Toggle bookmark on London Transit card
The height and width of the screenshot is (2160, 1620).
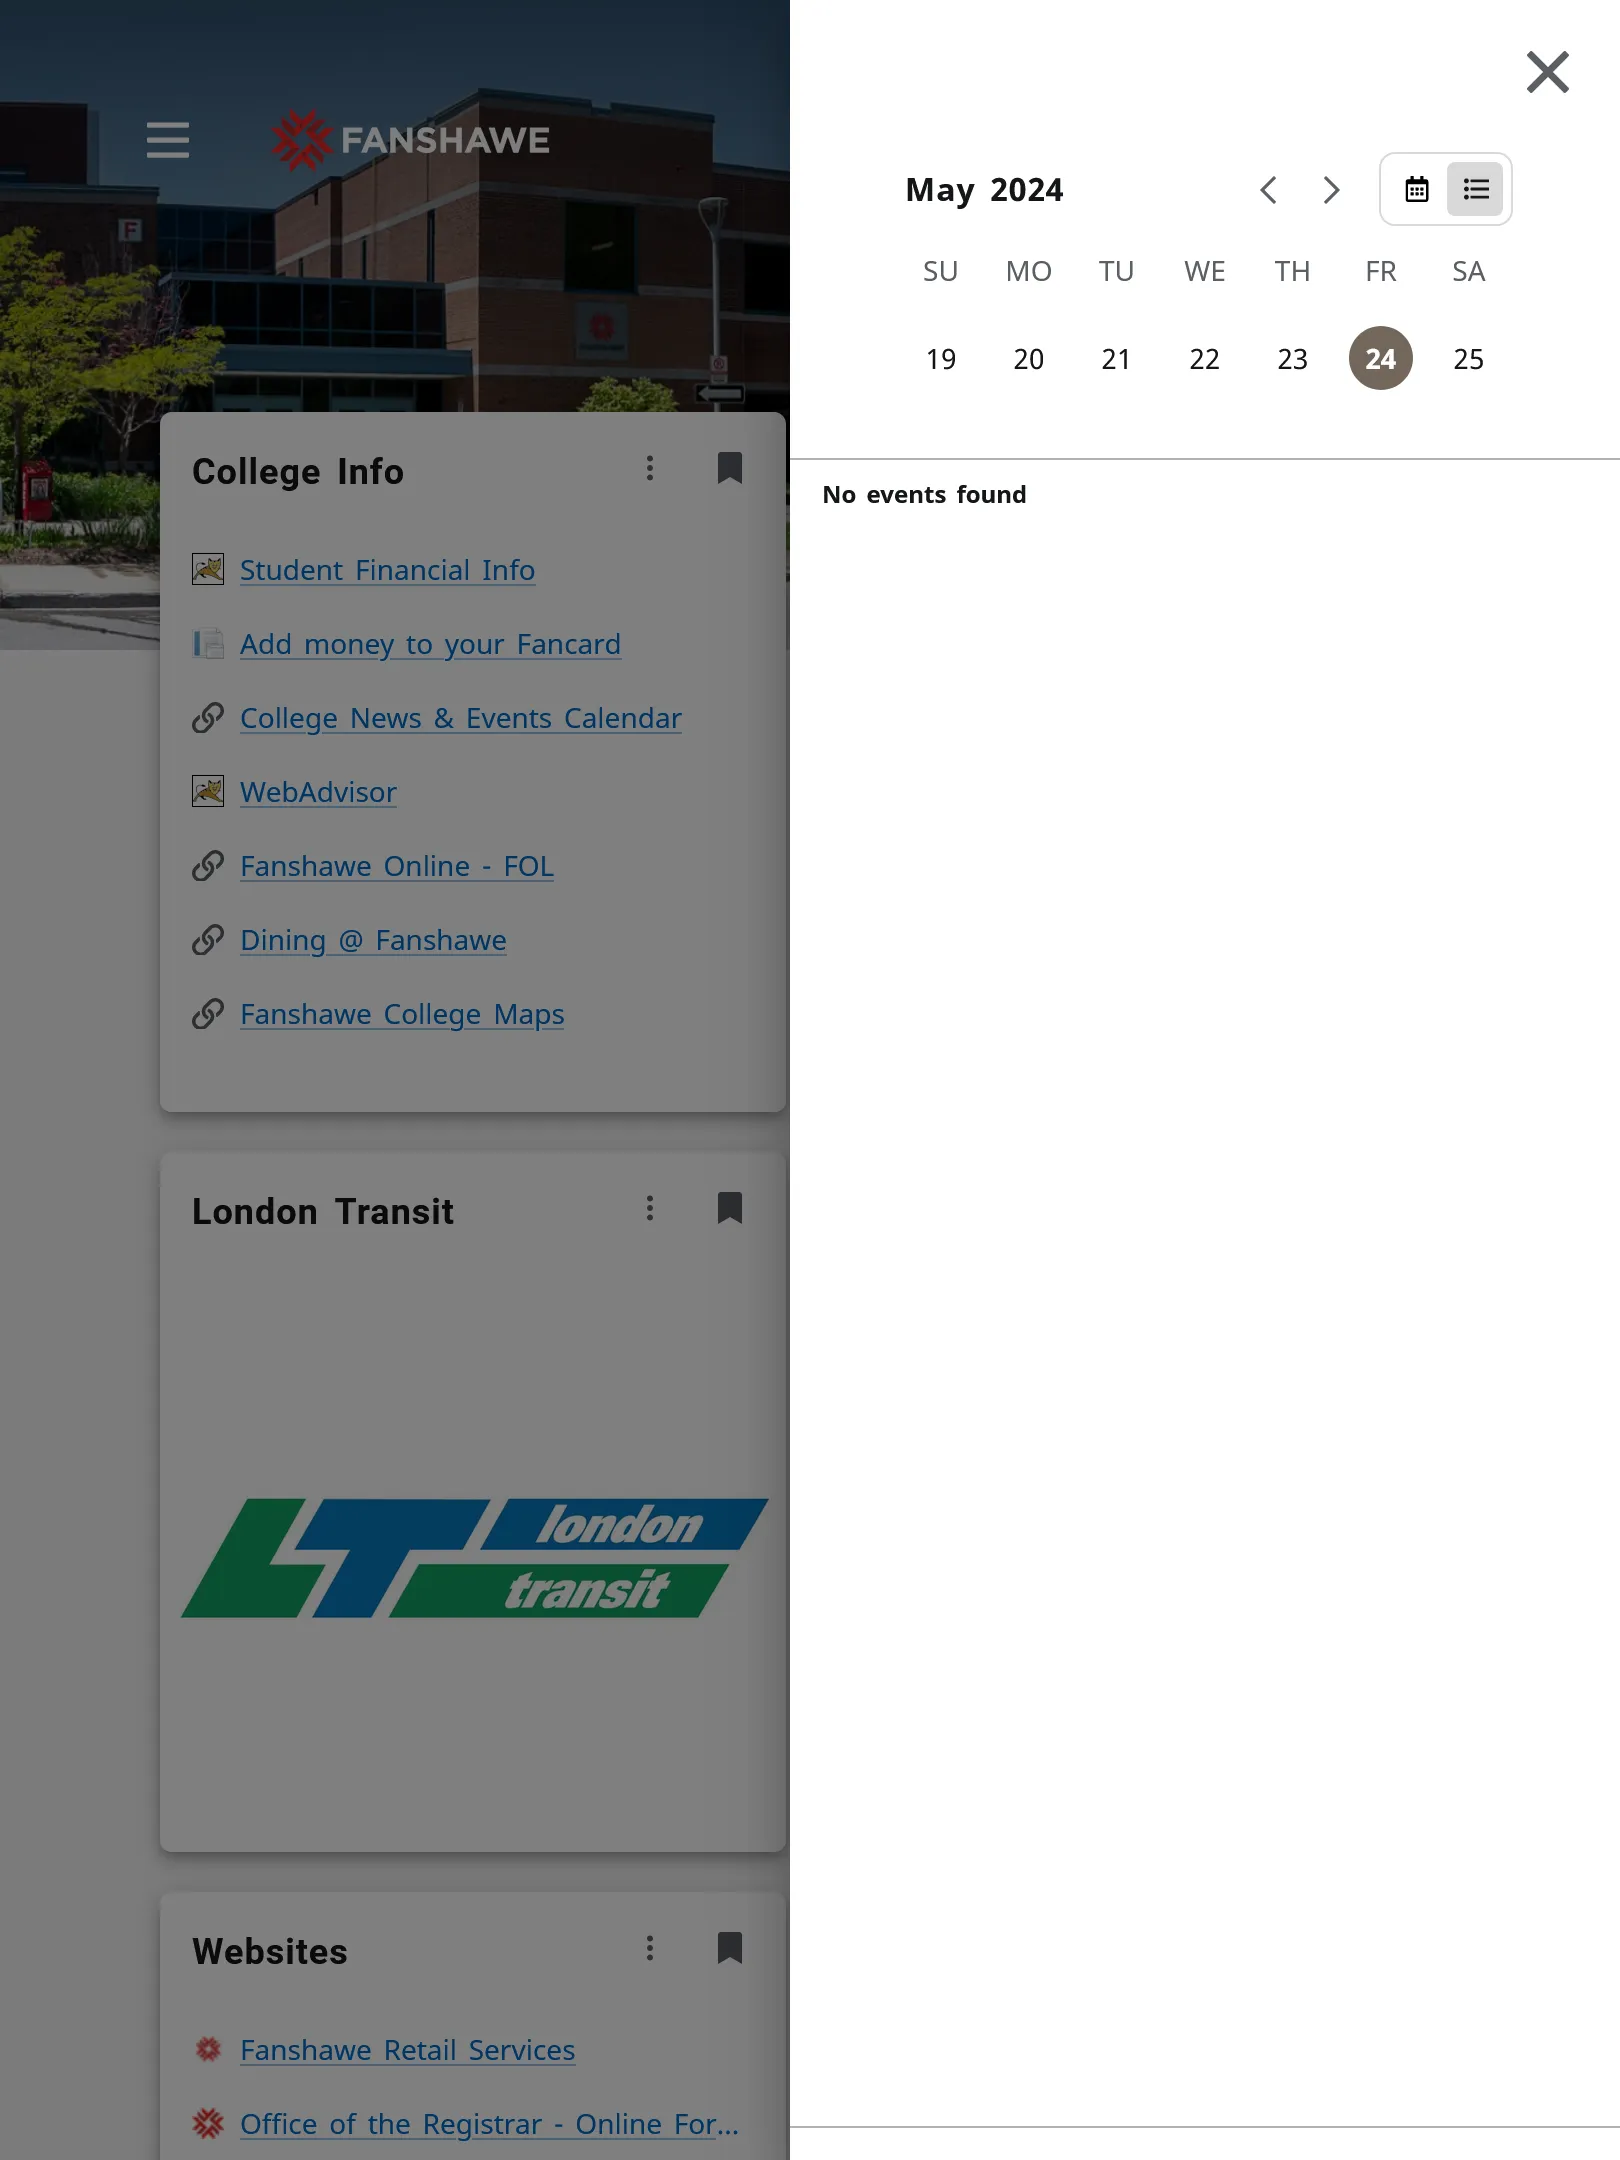730,1208
